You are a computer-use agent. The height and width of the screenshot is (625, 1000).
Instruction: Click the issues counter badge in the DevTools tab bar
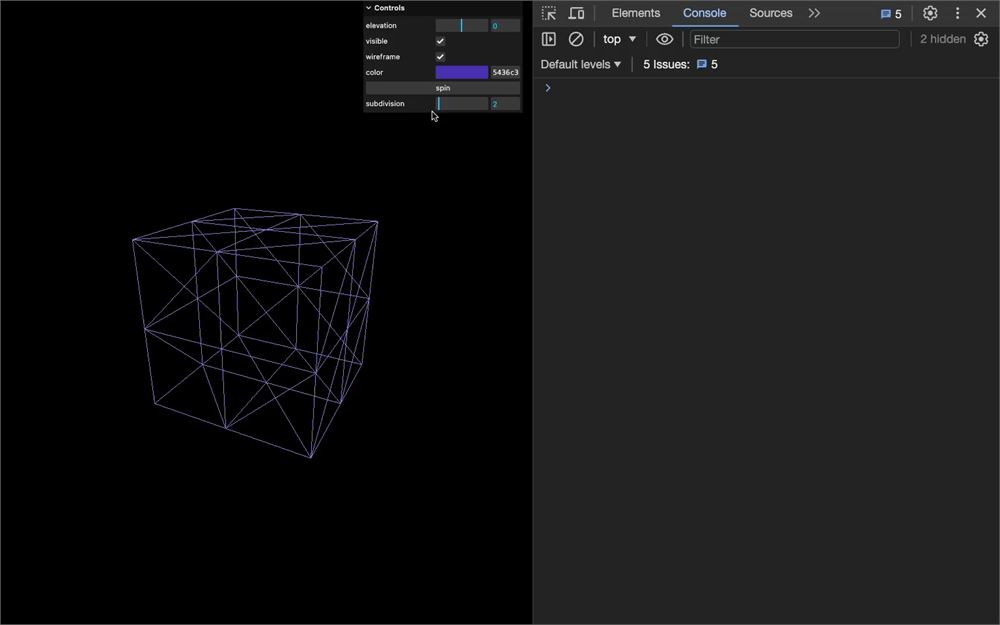891,13
